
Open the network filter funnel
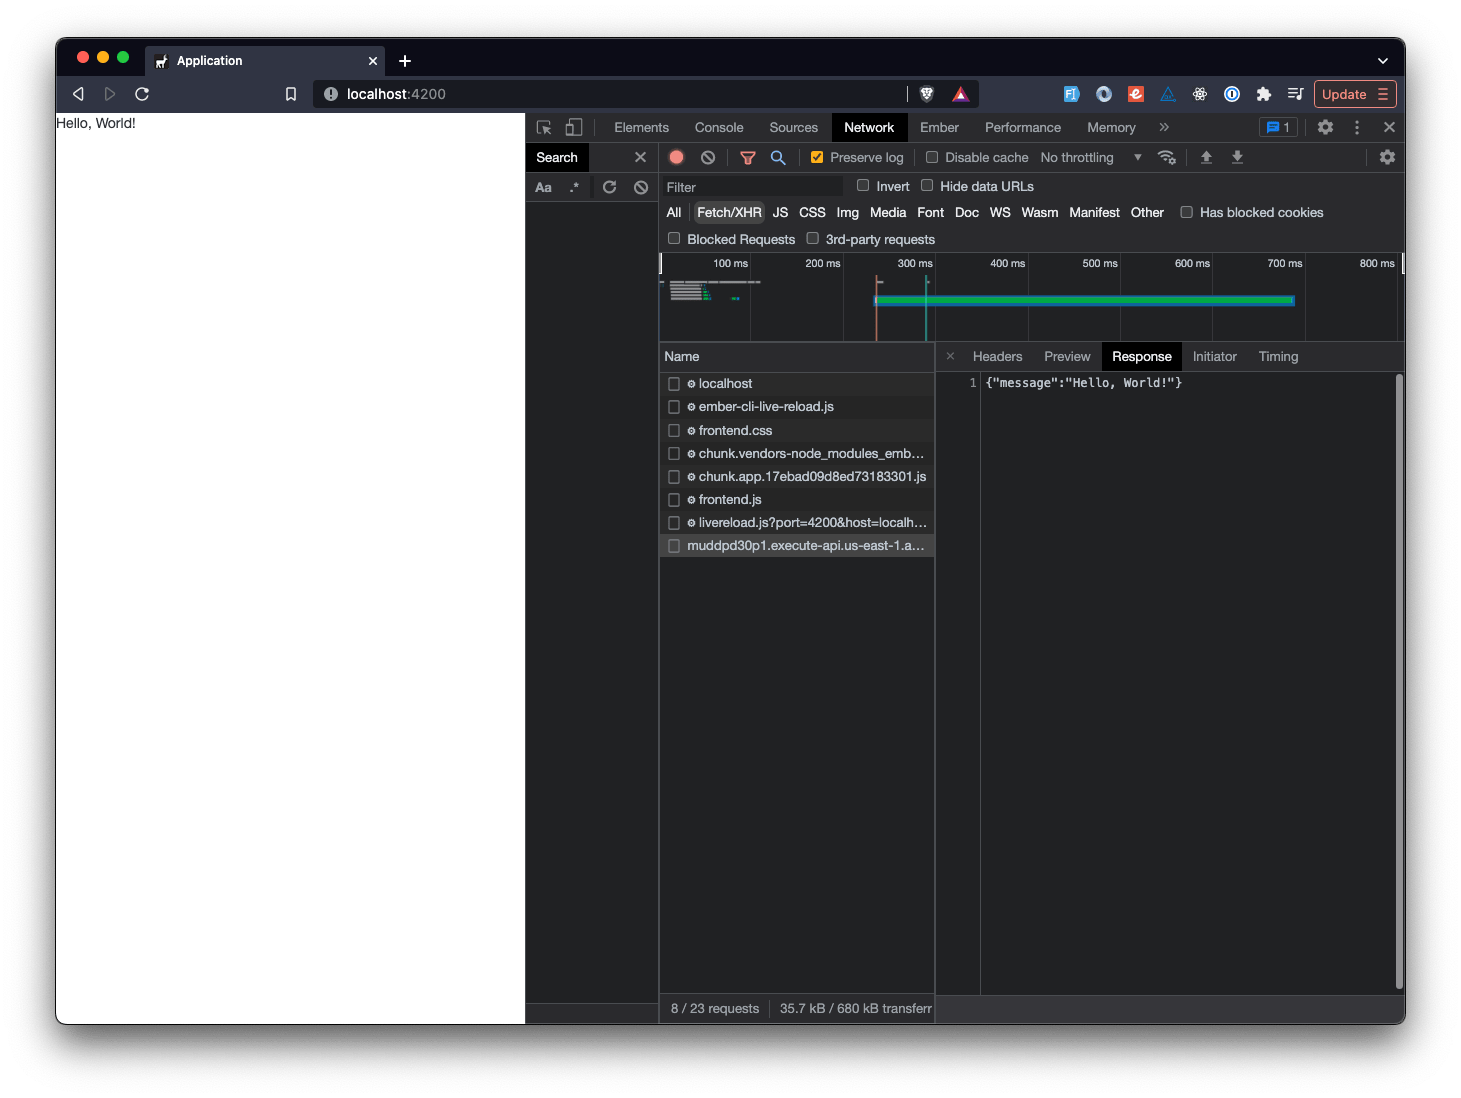pos(748,157)
